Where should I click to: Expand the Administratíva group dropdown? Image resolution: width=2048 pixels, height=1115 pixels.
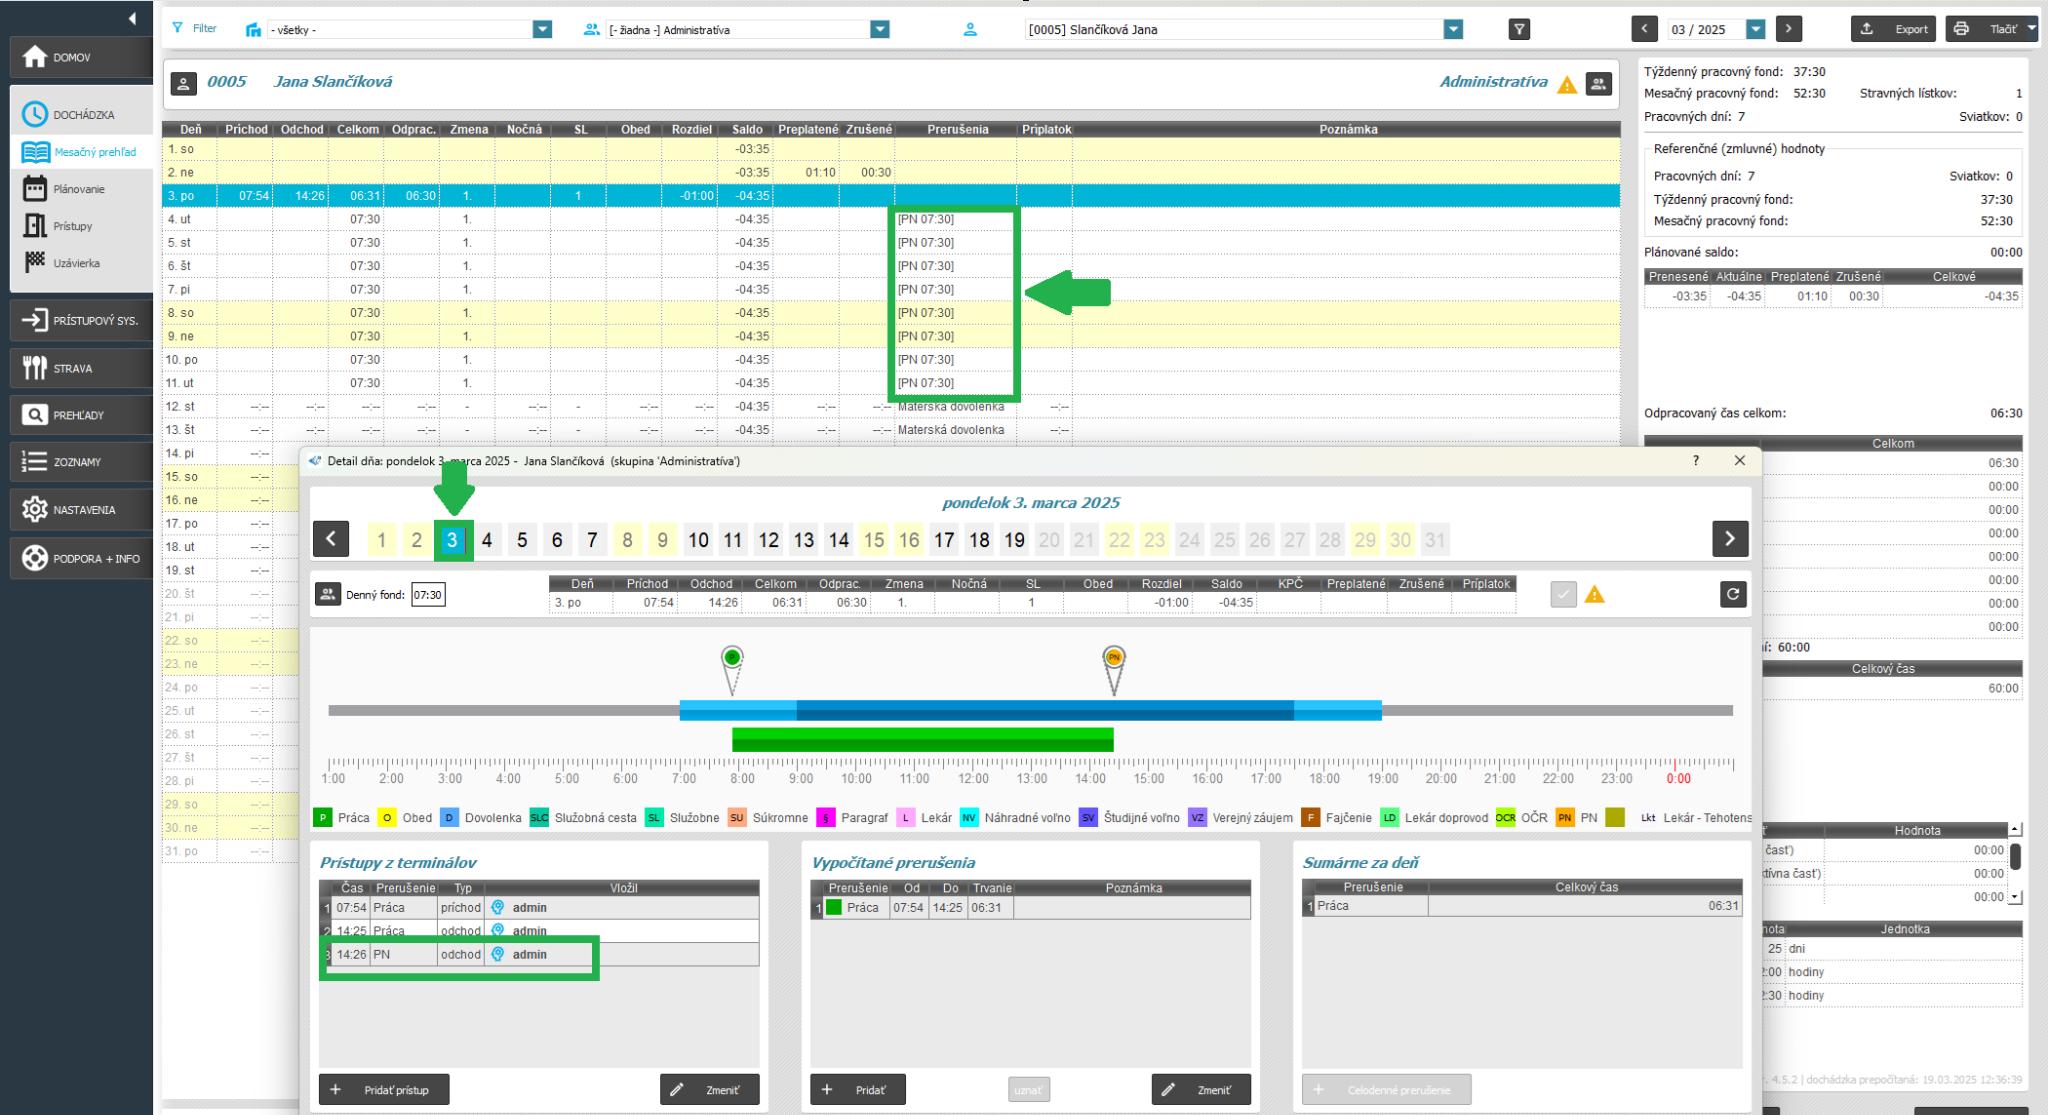click(x=879, y=30)
